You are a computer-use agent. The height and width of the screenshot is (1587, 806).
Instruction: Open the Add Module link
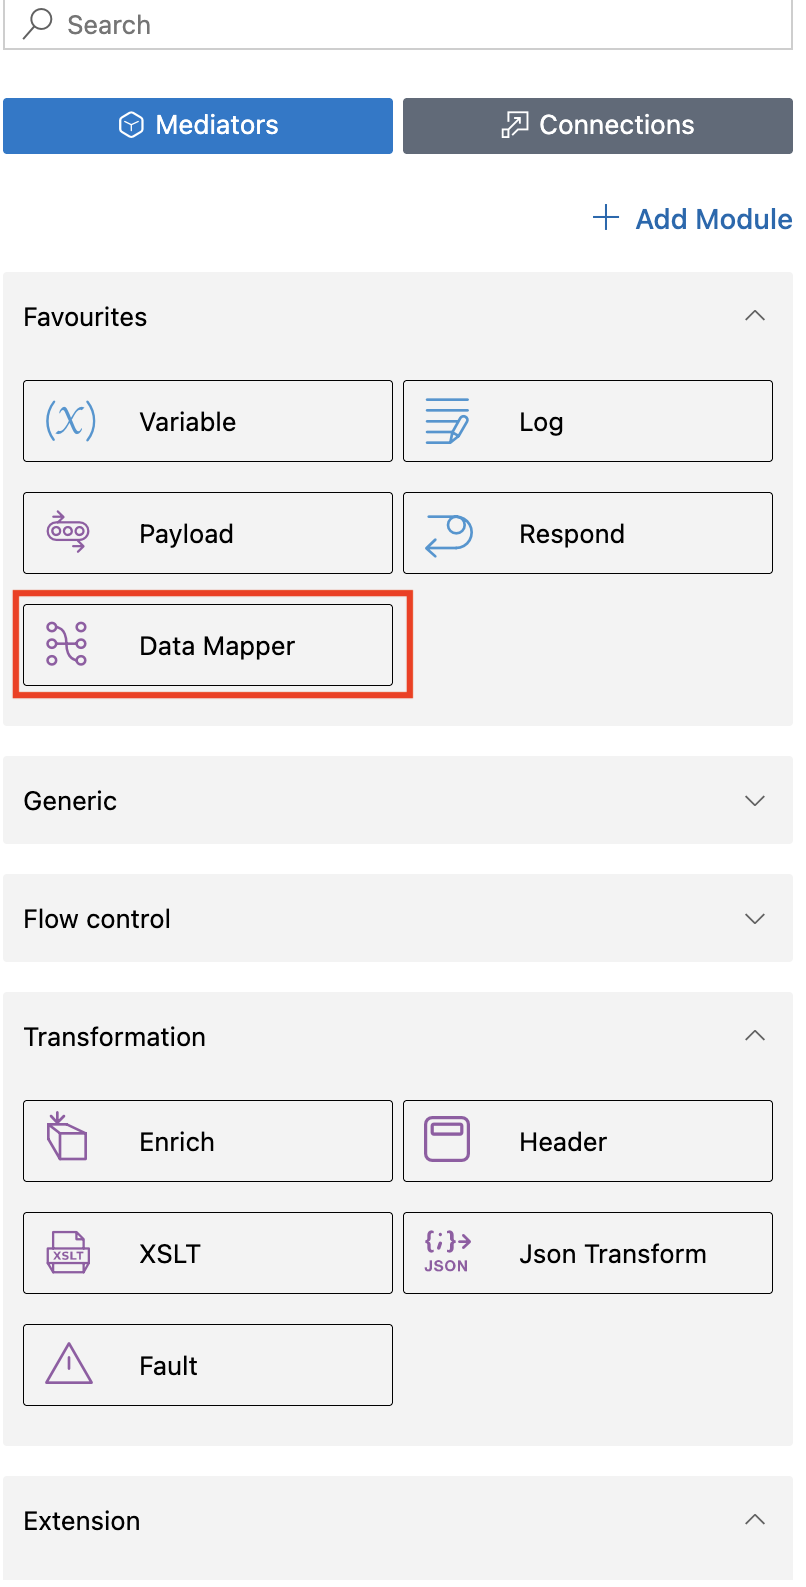coord(692,219)
